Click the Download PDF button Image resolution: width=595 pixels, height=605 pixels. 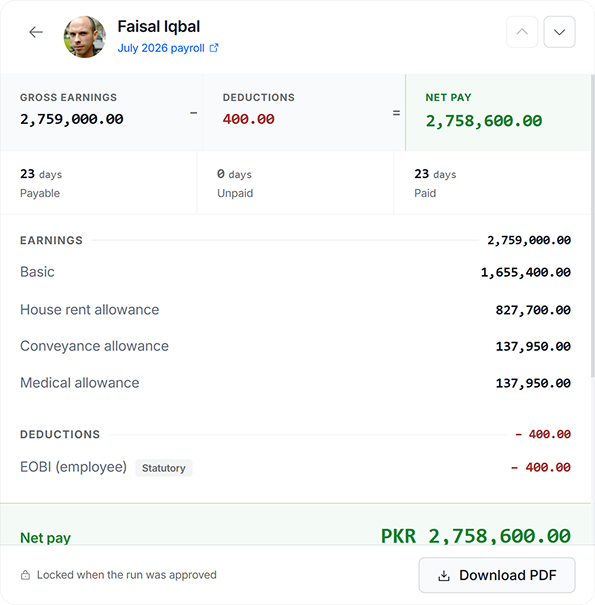coord(497,575)
